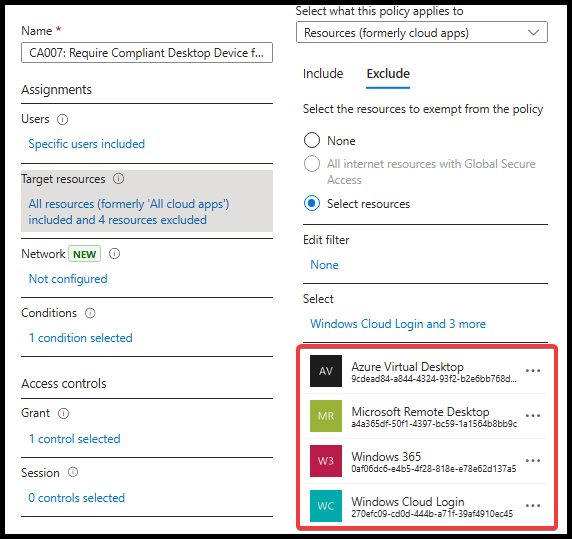The width and height of the screenshot is (572, 539).
Task: Click the WC Windows Cloud Login app tile
Action: pos(326,506)
